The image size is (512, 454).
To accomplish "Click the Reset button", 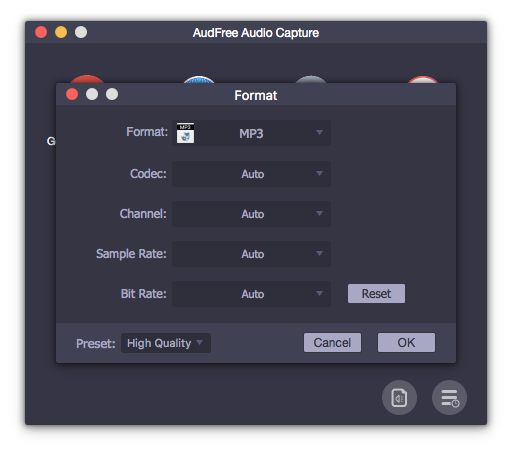I will tap(376, 293).
